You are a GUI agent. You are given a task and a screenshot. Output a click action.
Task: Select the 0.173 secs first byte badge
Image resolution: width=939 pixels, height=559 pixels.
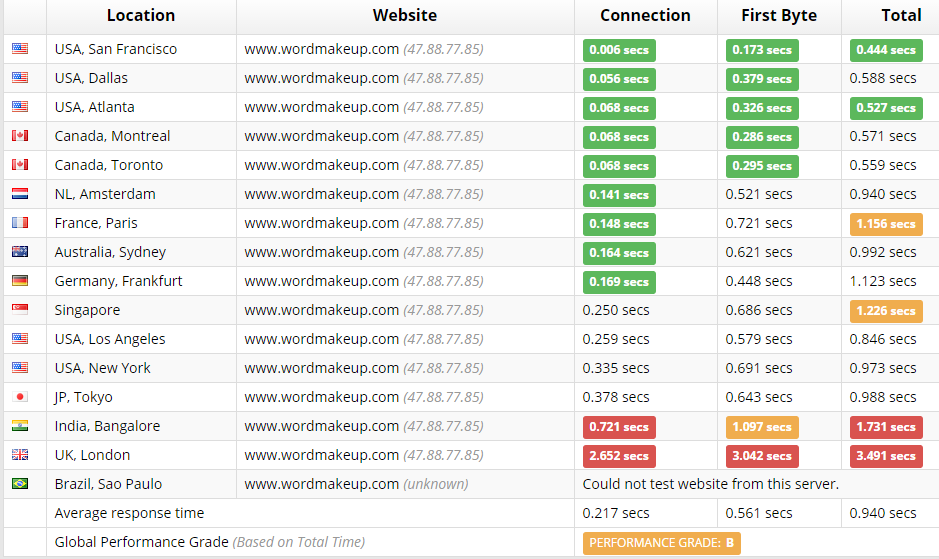762,50
